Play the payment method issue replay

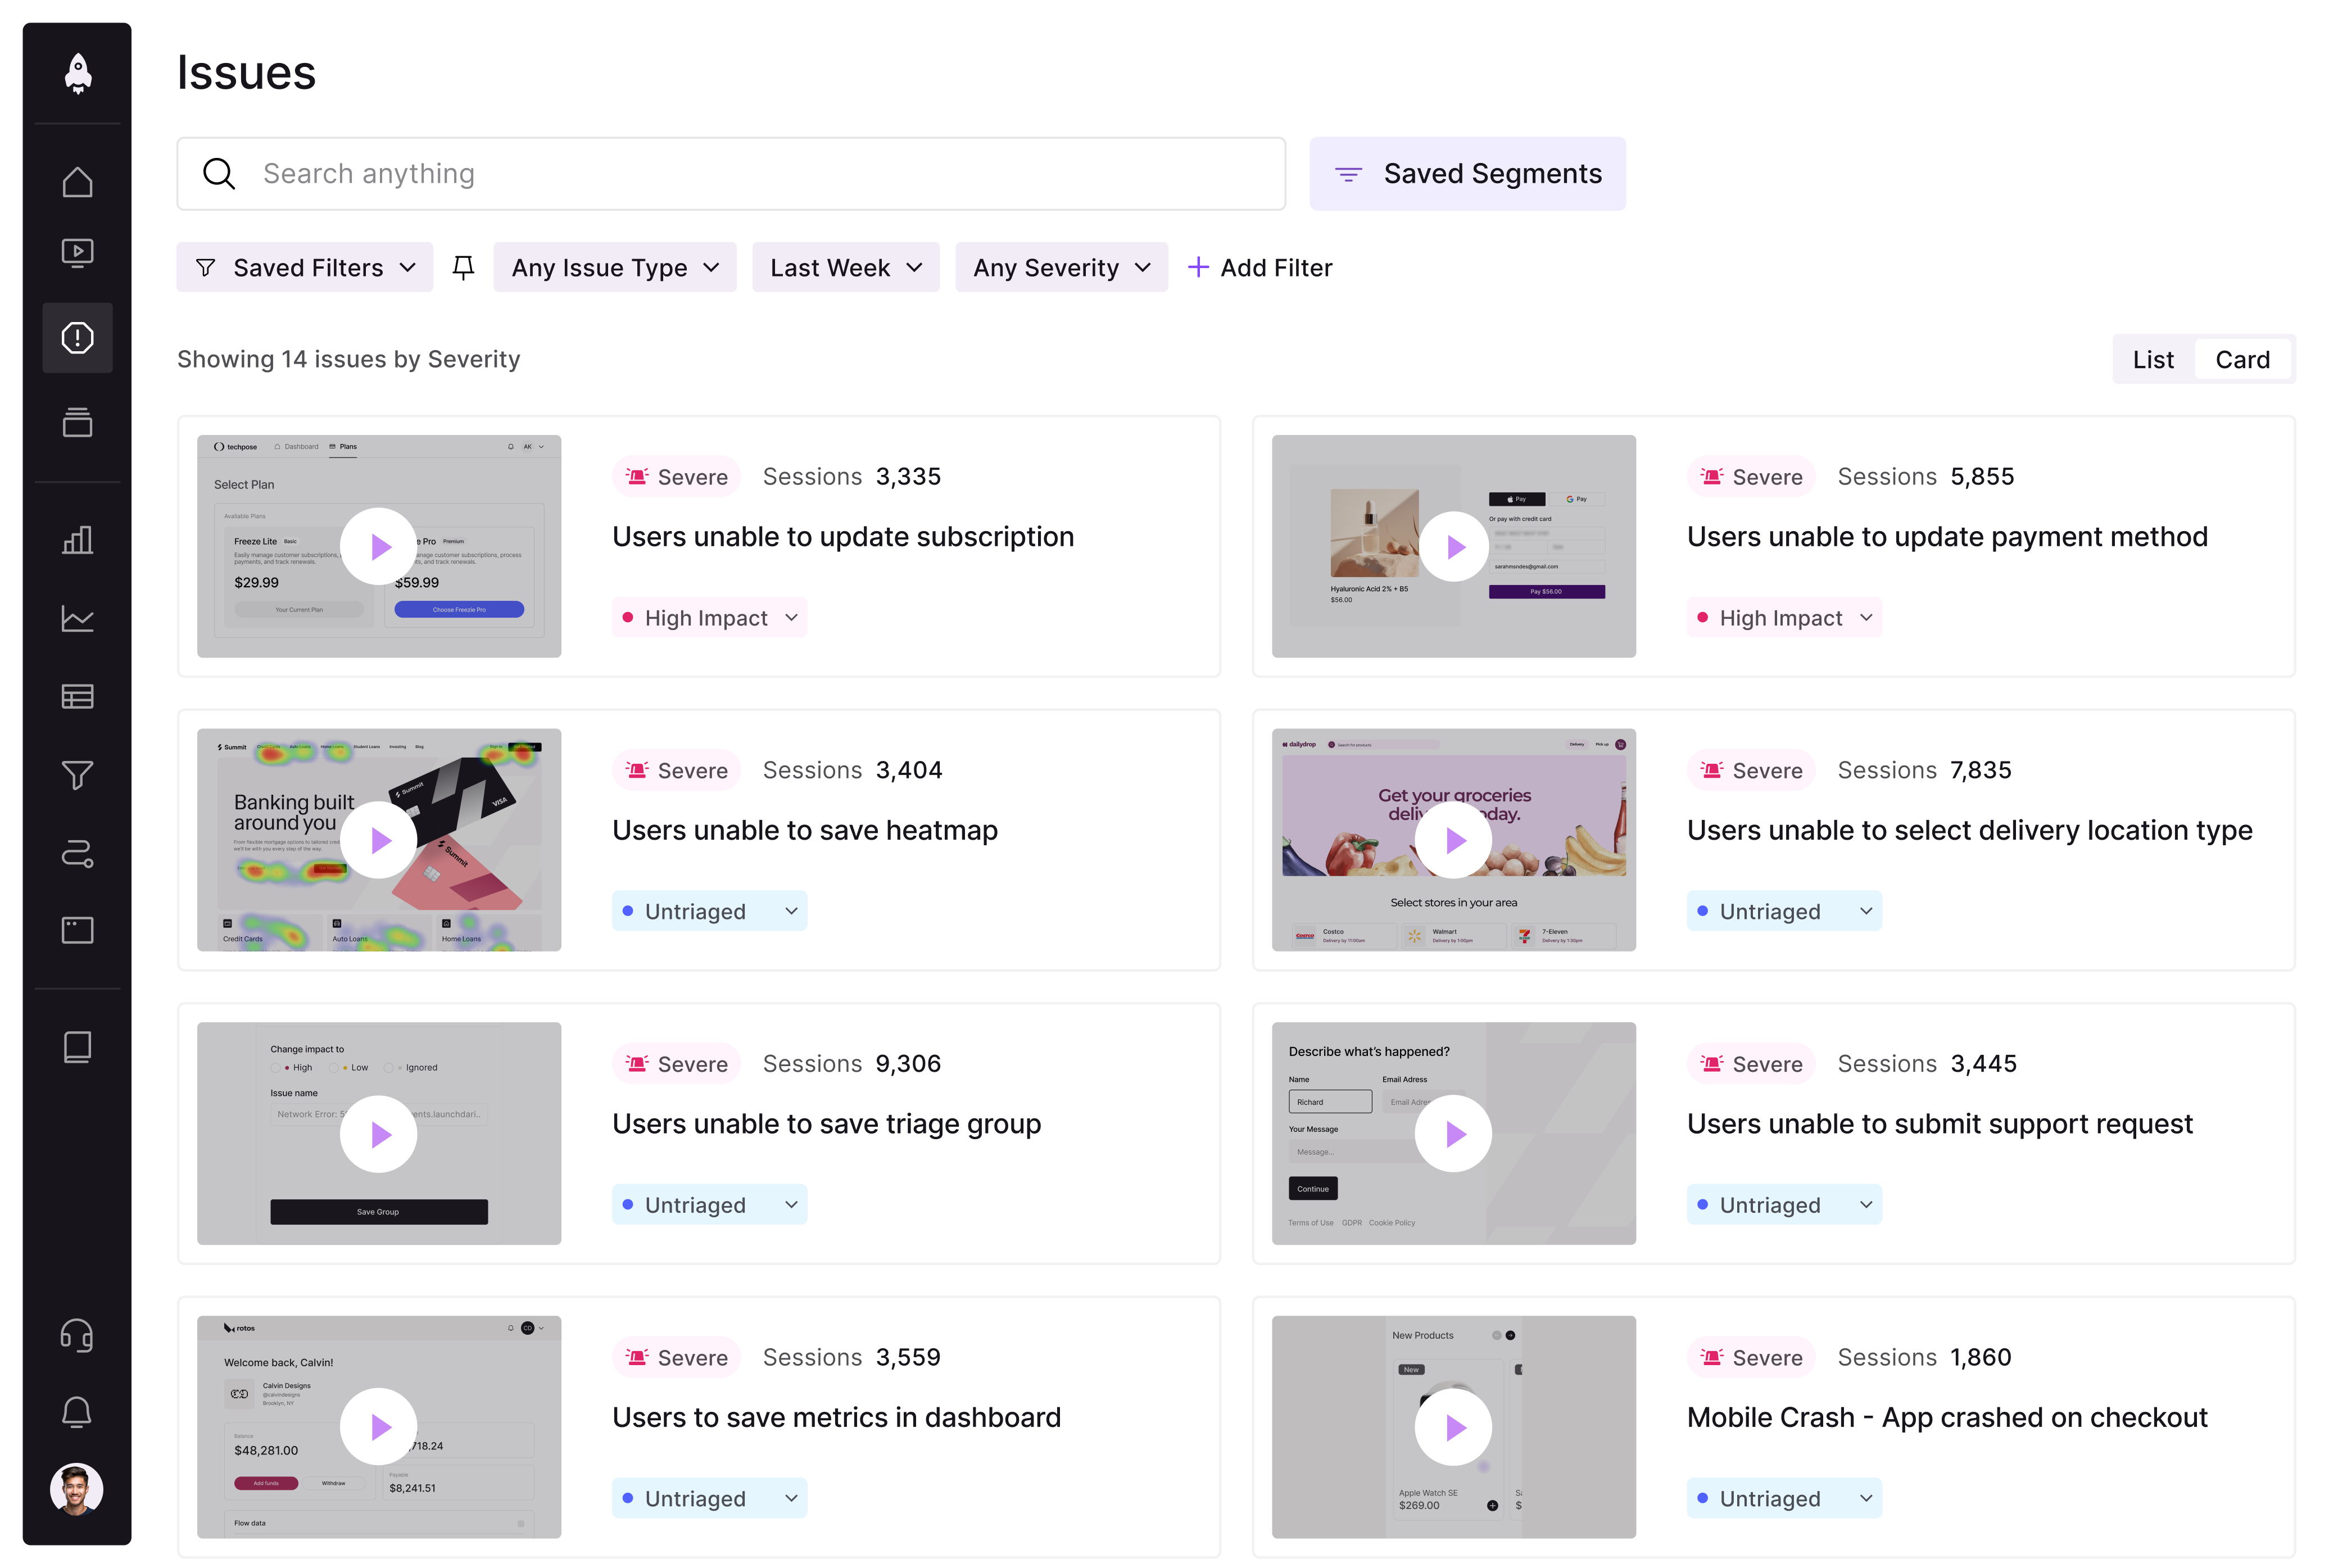click(1453, 546)
